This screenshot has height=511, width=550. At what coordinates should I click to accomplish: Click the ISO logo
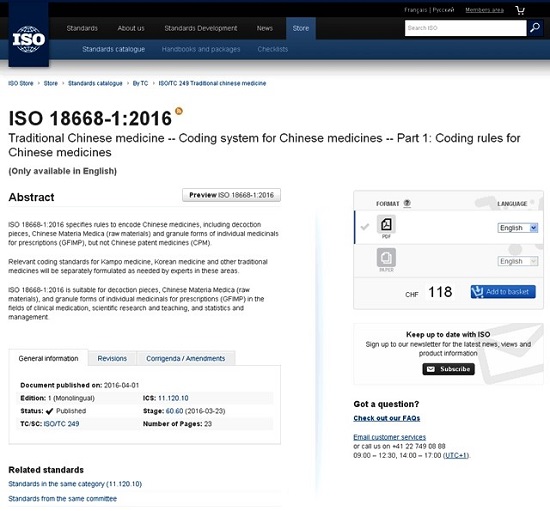tap(29, 39)
